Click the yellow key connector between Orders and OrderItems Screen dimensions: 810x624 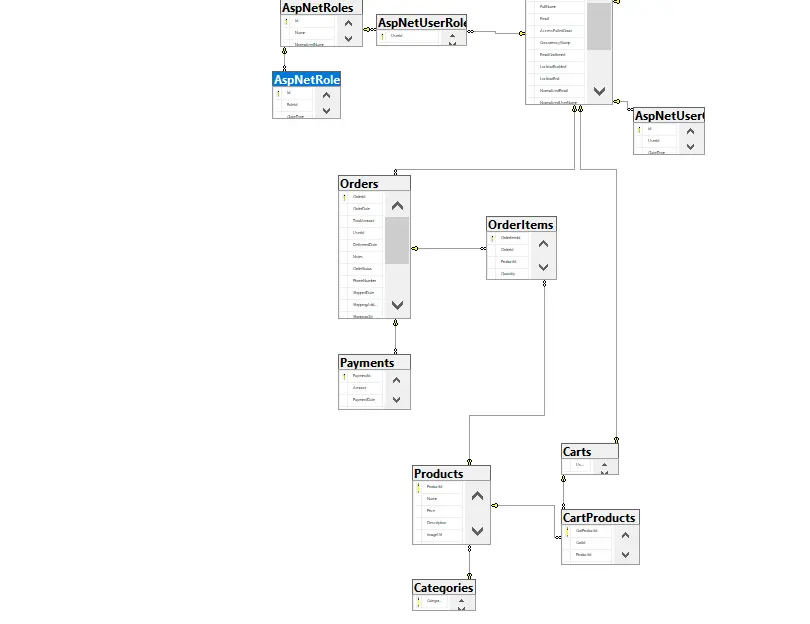pyautogui.click(x=415, y=248)
